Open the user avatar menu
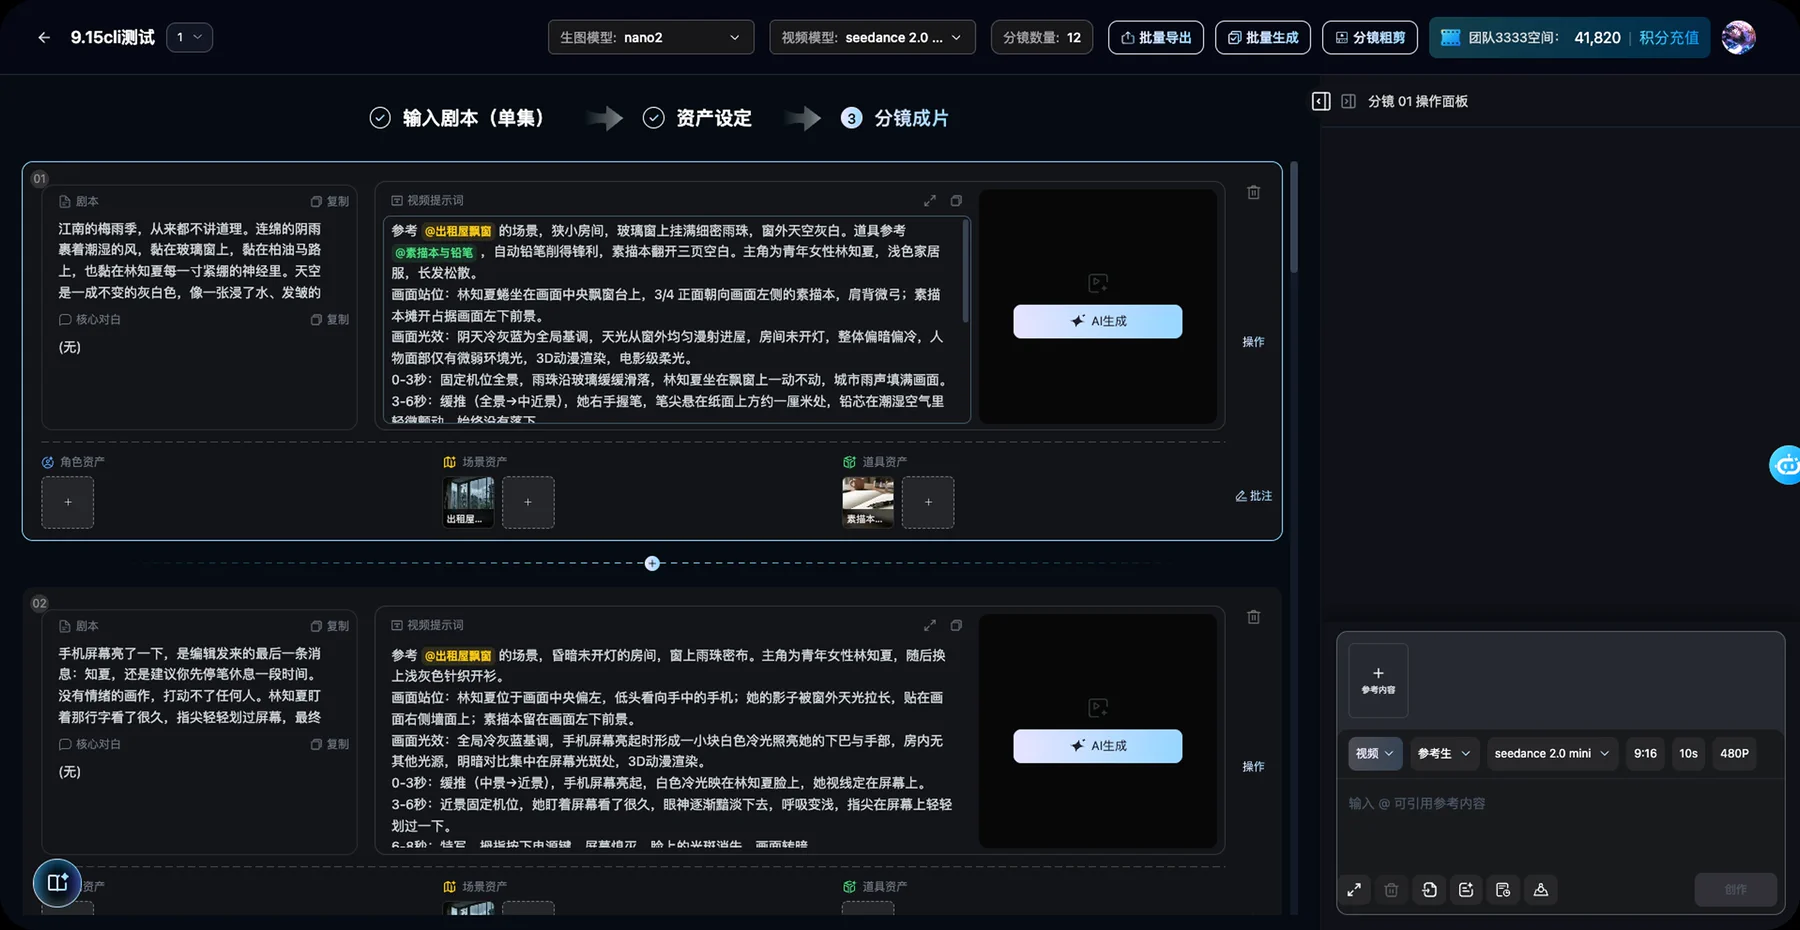 click(x=1739, y=38)
